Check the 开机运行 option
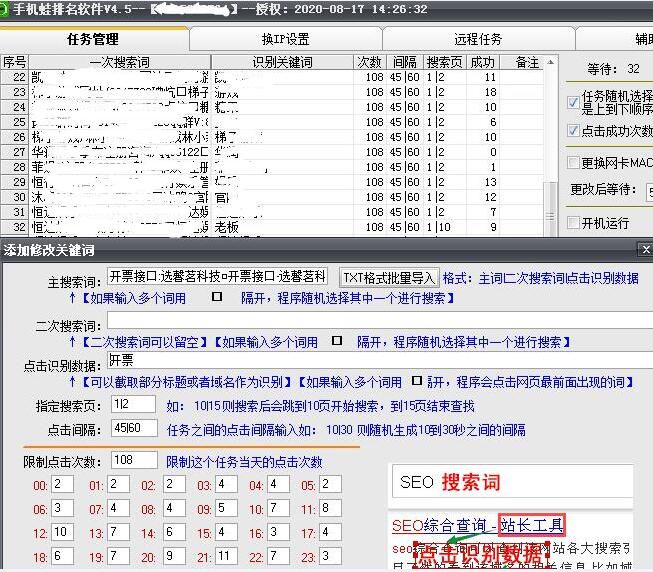653x572 pixels. click(x=573, y=222)
